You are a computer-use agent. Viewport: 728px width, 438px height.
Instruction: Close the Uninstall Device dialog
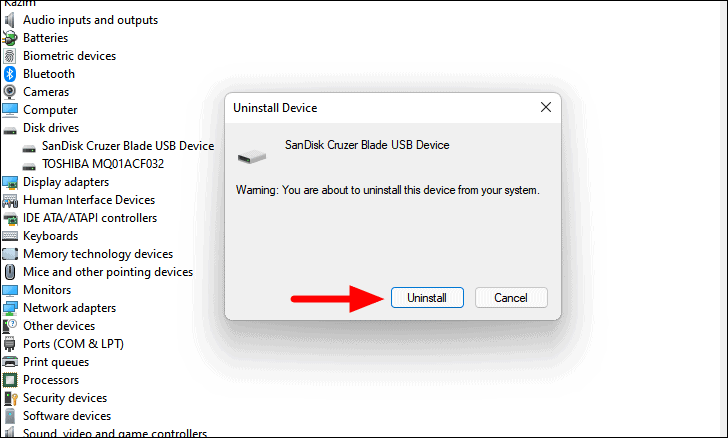[x=546, y=107]
